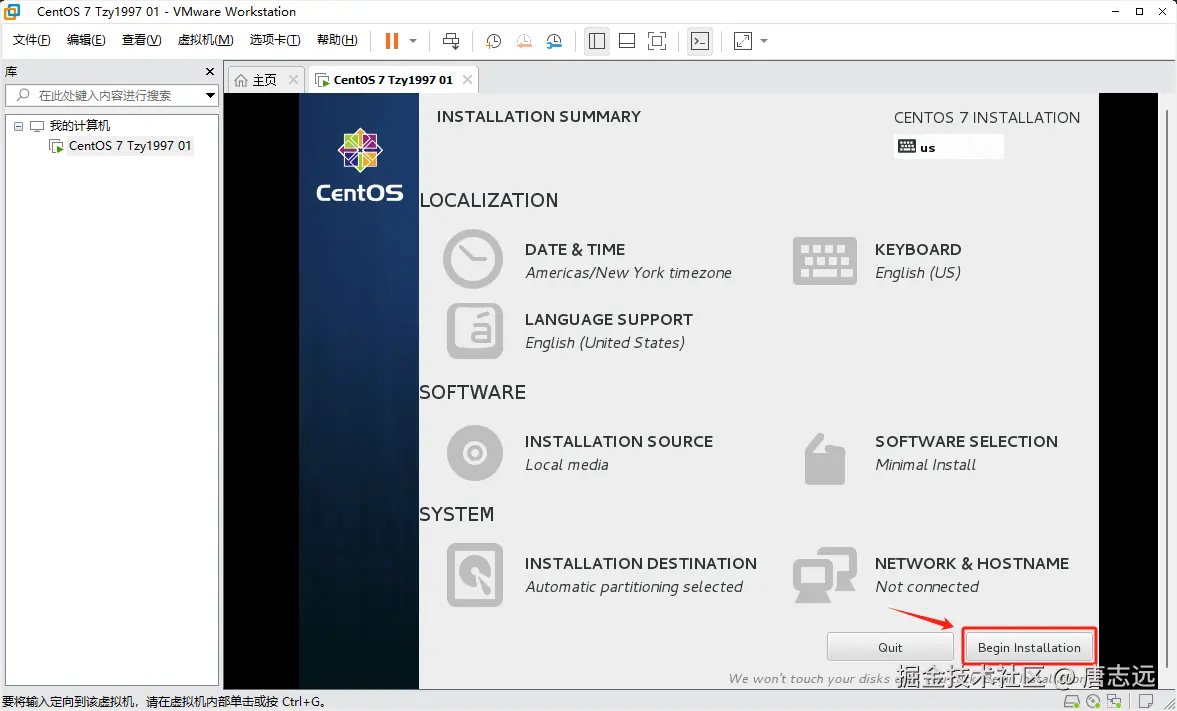The height and width of the screenshot is (711, 1177).
Task: Open the Software Selection package icon
Action: (x=825, y=459)
